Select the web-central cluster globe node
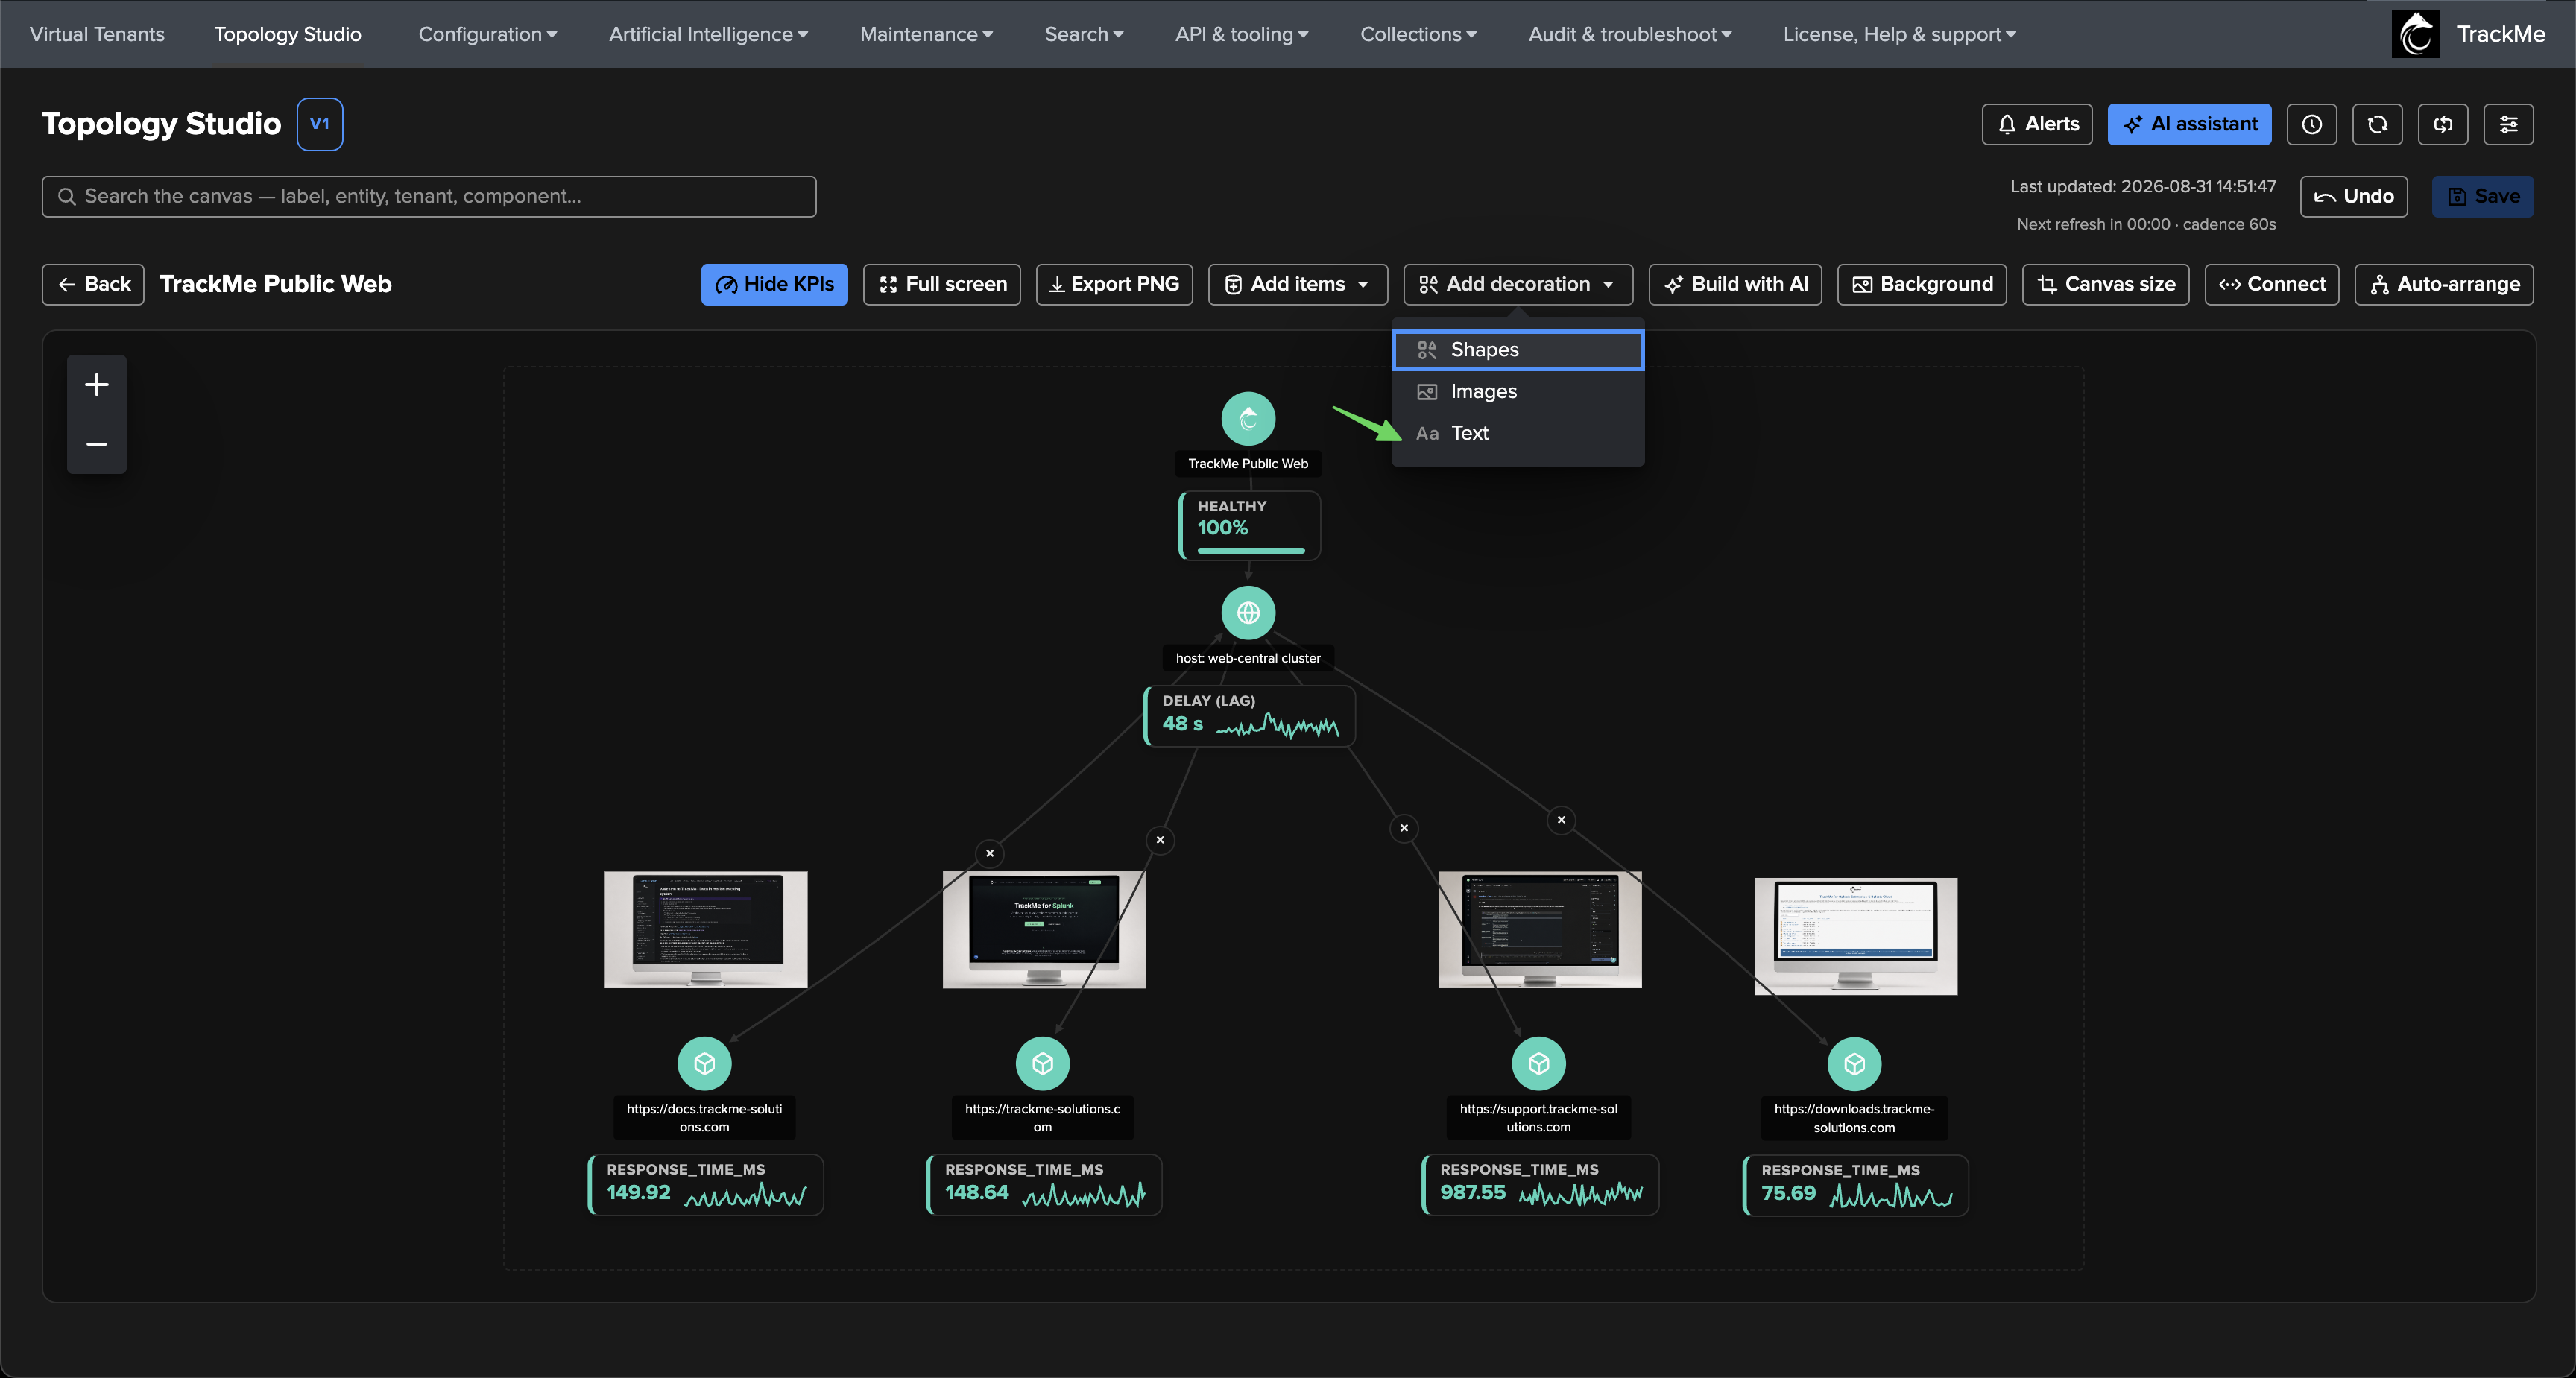Viewport: 2576px width, 1378px height. tap(1248, 613)
